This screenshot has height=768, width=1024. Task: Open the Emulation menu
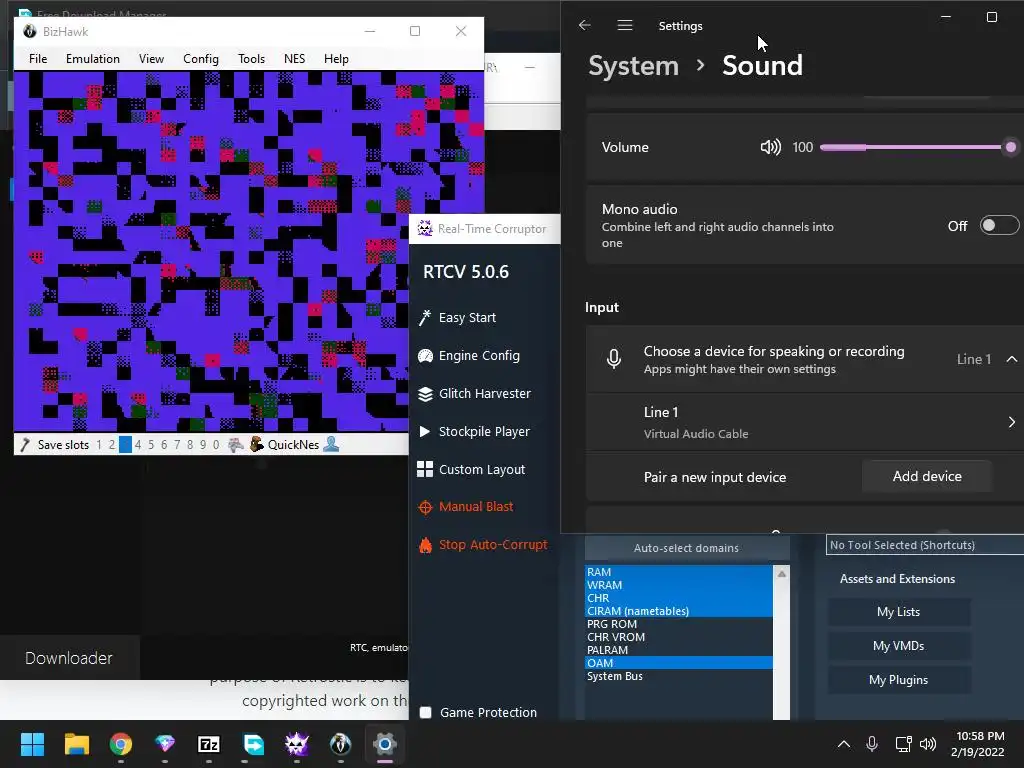coord(93,59)
